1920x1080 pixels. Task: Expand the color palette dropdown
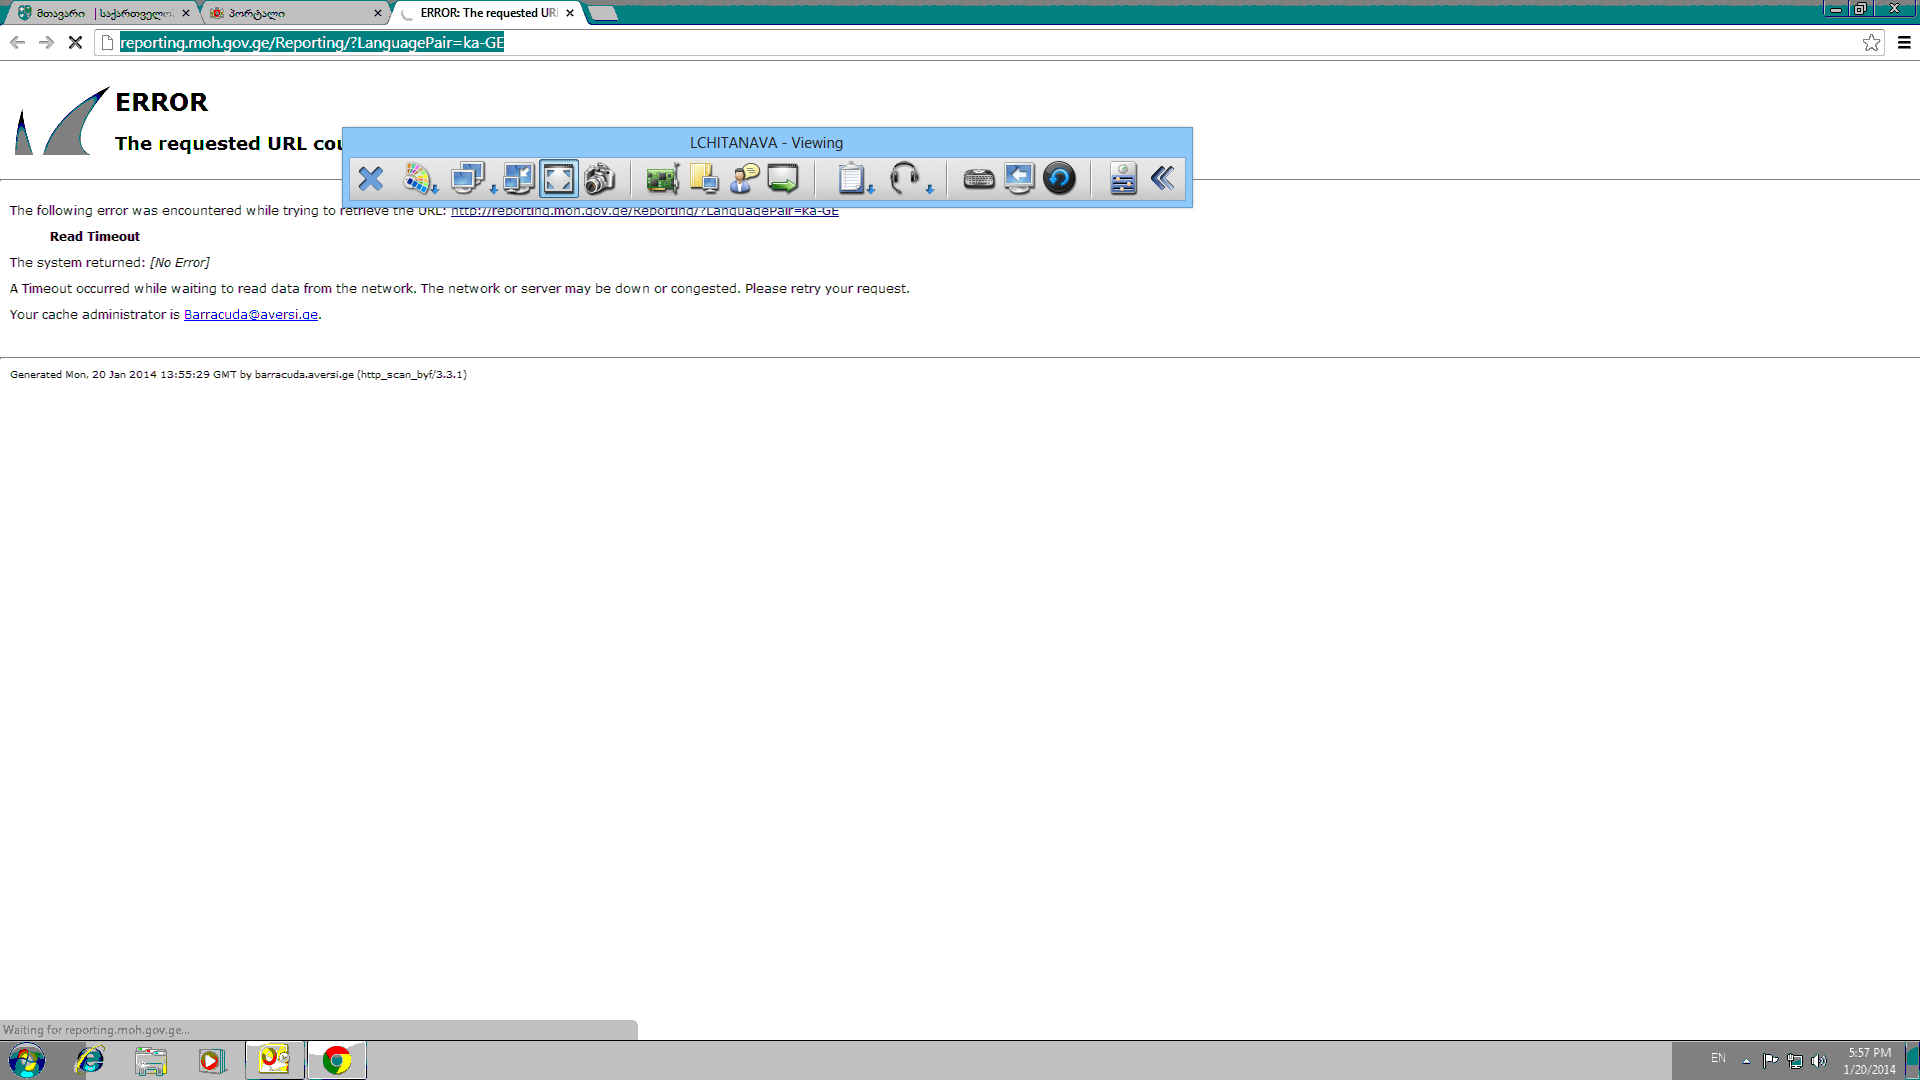click(x=421, y=179)
